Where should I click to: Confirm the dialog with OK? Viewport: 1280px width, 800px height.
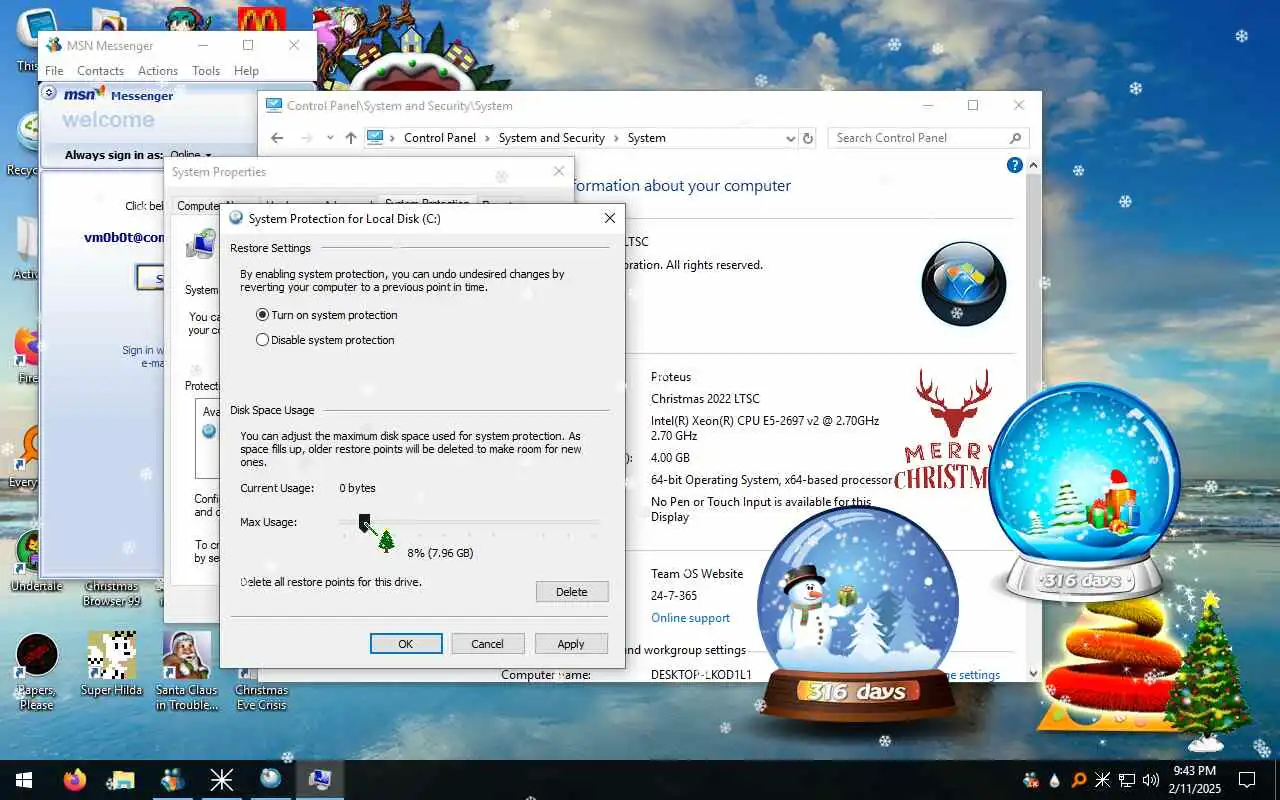tap(406, 643)
